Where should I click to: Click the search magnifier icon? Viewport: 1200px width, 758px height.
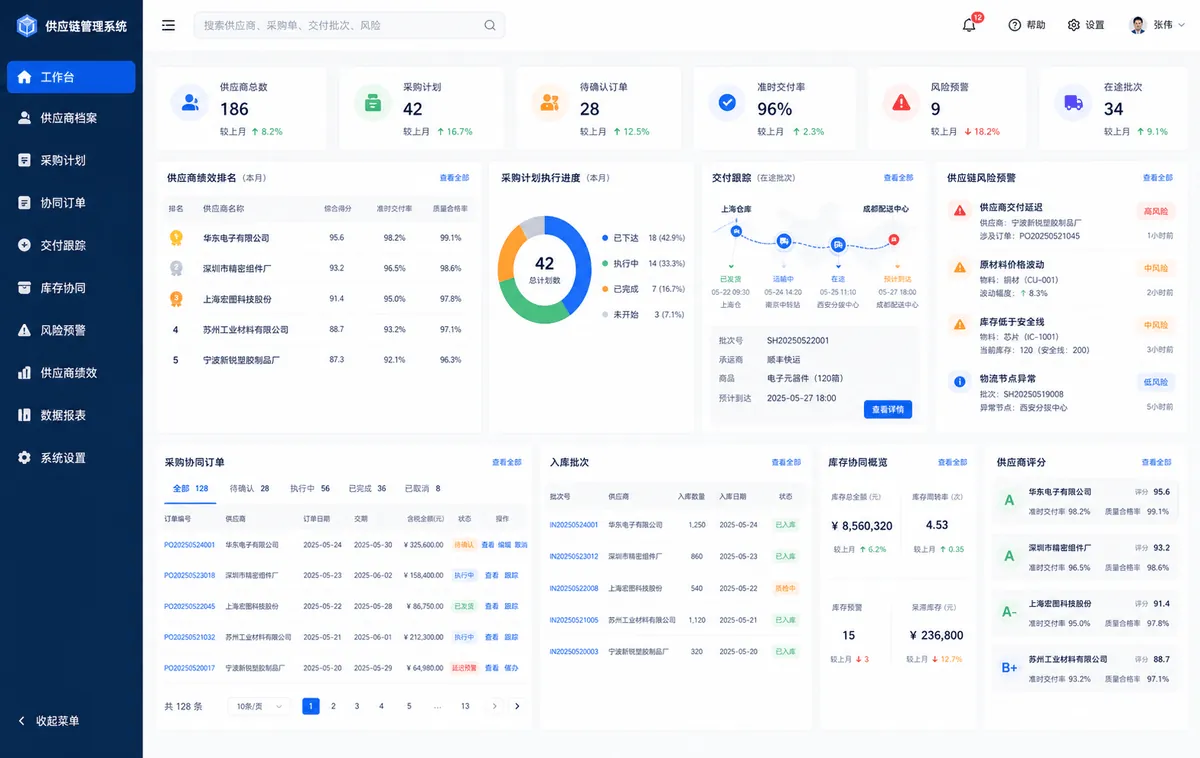[x=490, y=25]
